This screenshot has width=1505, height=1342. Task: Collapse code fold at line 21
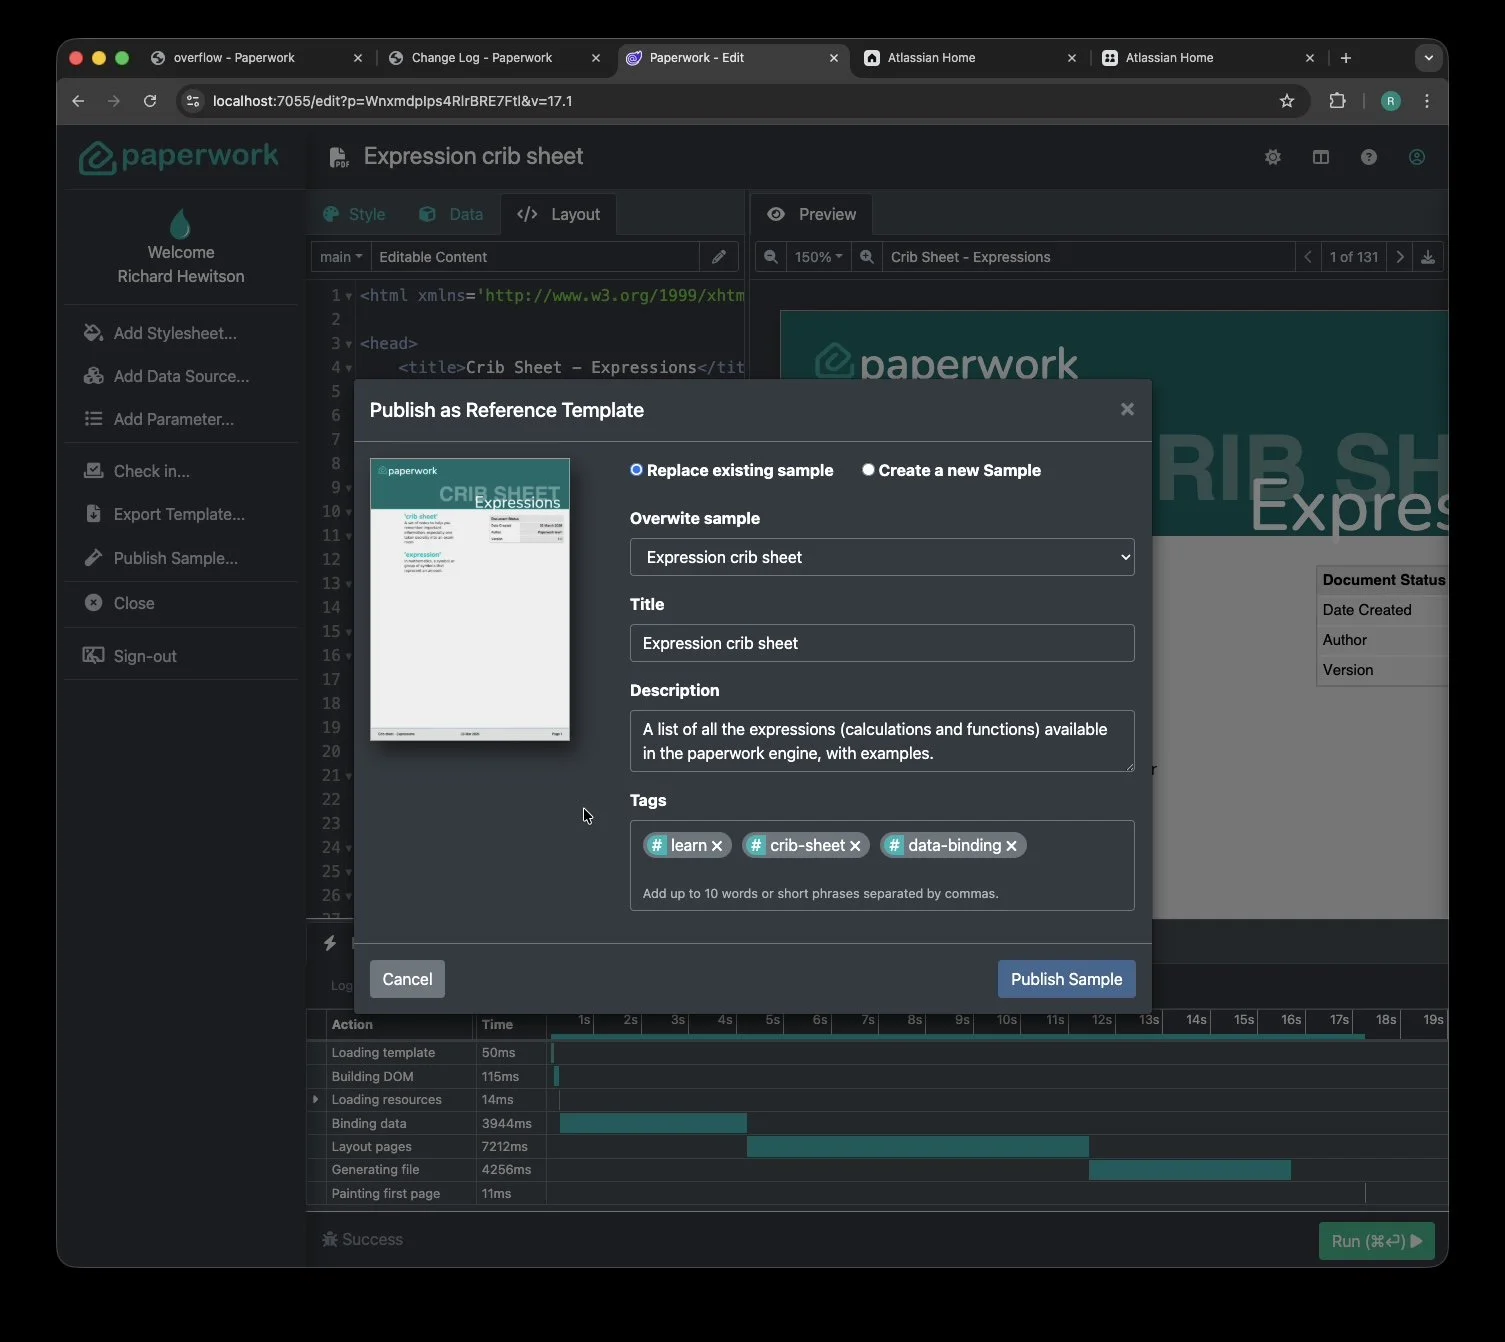349,776
